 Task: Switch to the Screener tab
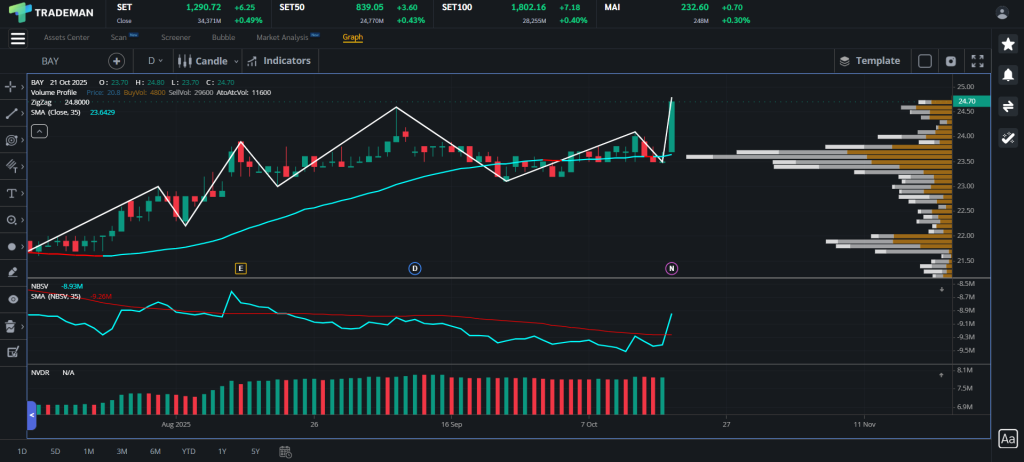(x=175, y=37)
